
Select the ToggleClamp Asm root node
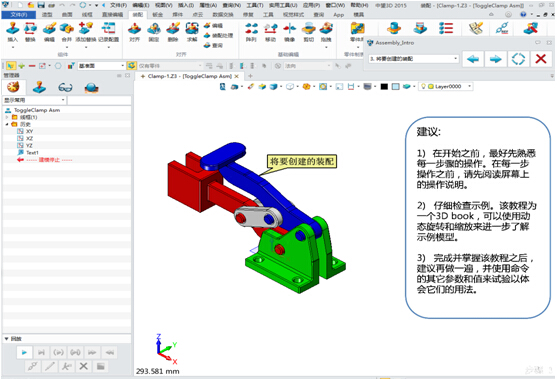click(37, 110)
